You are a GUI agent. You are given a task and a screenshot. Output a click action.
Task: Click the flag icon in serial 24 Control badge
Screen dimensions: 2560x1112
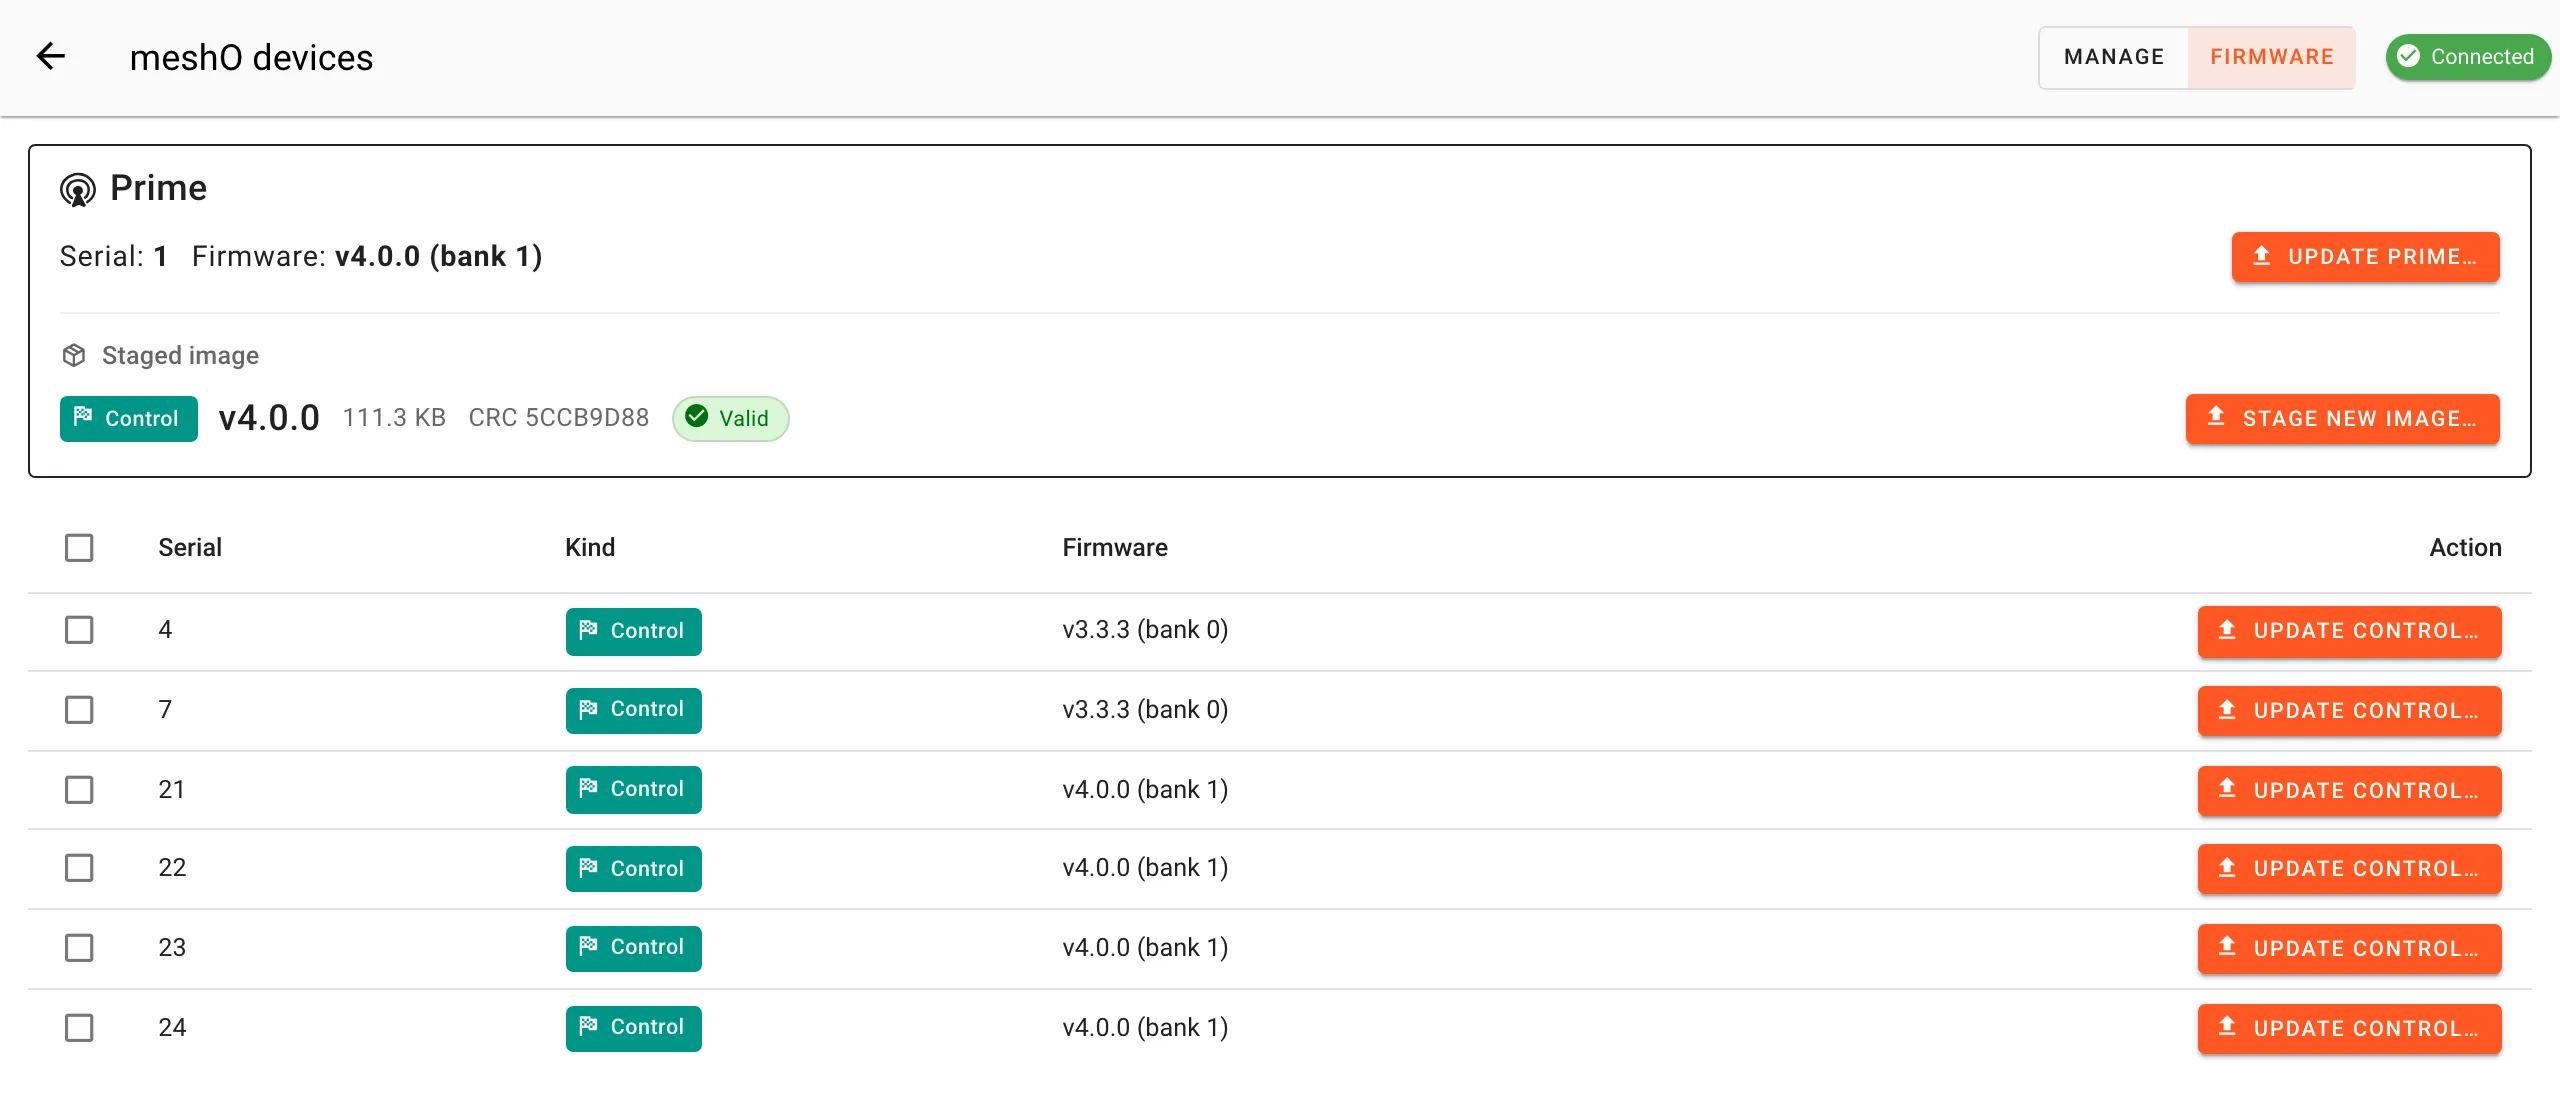[589, 1026]
